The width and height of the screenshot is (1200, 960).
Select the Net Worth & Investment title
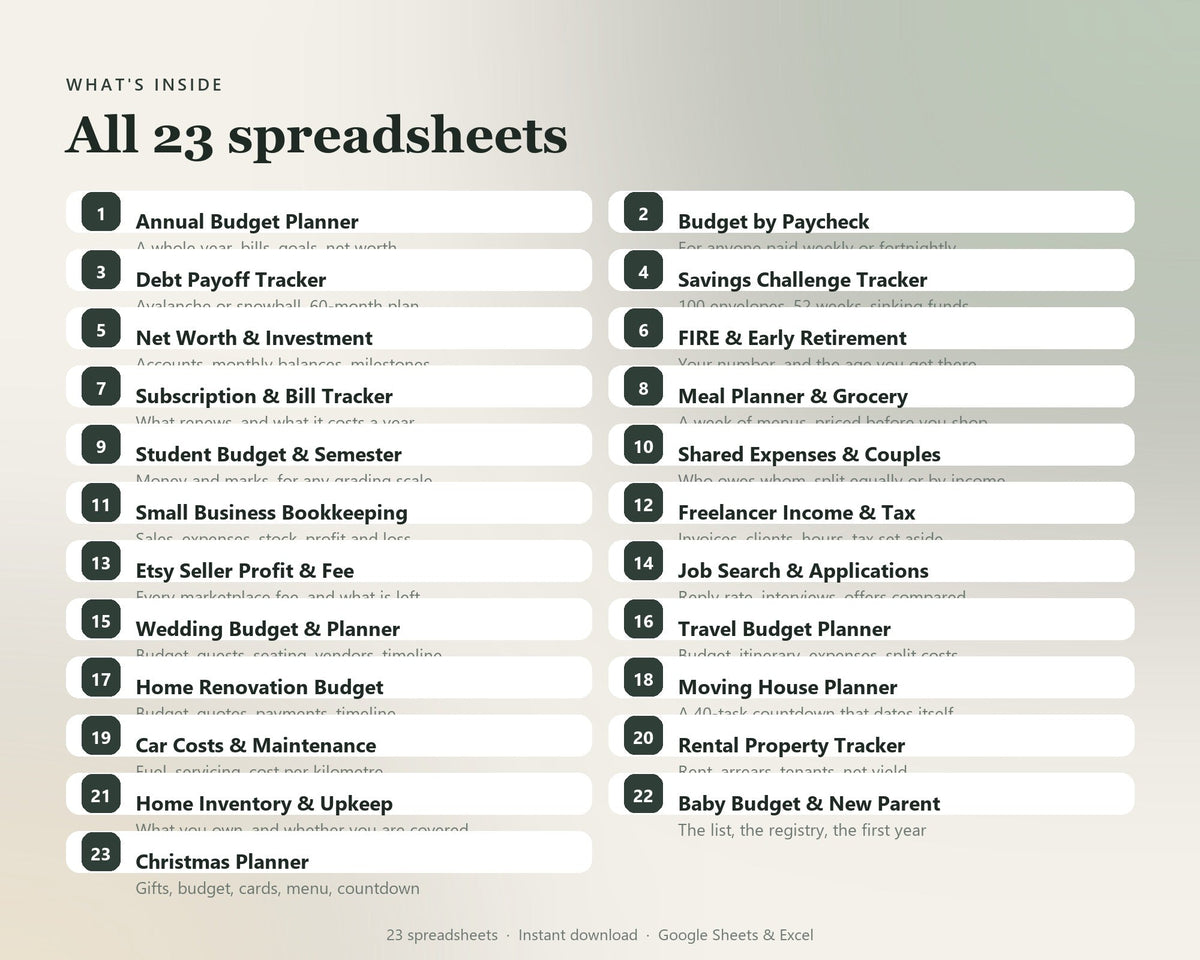(254, 338)
